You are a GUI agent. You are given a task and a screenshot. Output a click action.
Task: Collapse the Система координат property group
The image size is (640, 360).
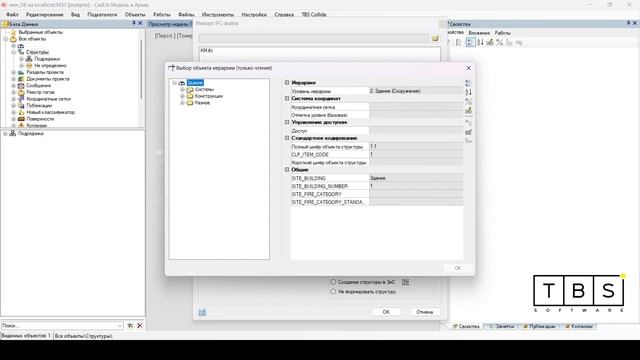point(287,98)
